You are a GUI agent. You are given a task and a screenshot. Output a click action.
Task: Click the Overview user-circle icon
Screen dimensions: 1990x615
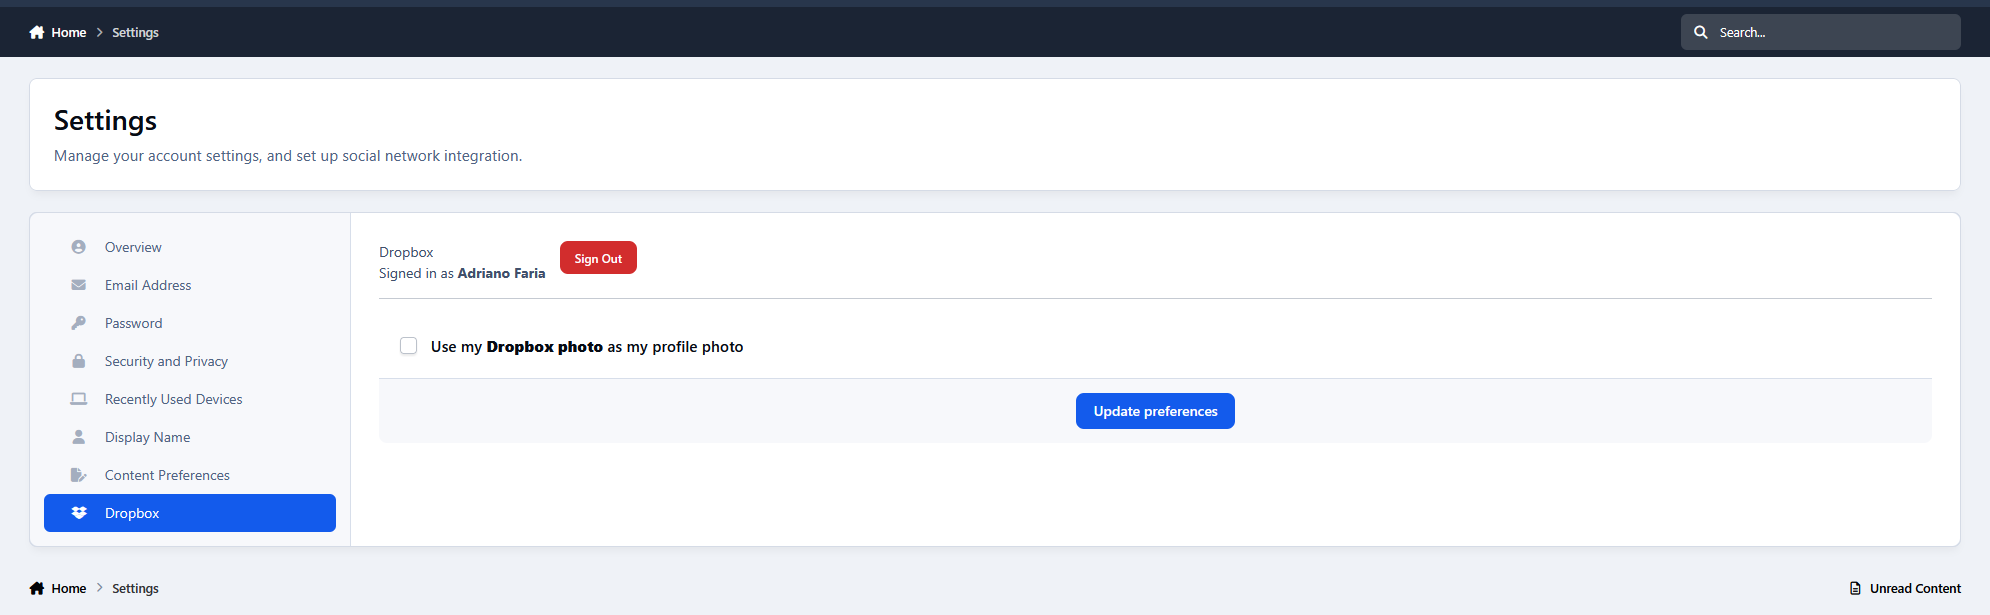click(x=78, y=247)
